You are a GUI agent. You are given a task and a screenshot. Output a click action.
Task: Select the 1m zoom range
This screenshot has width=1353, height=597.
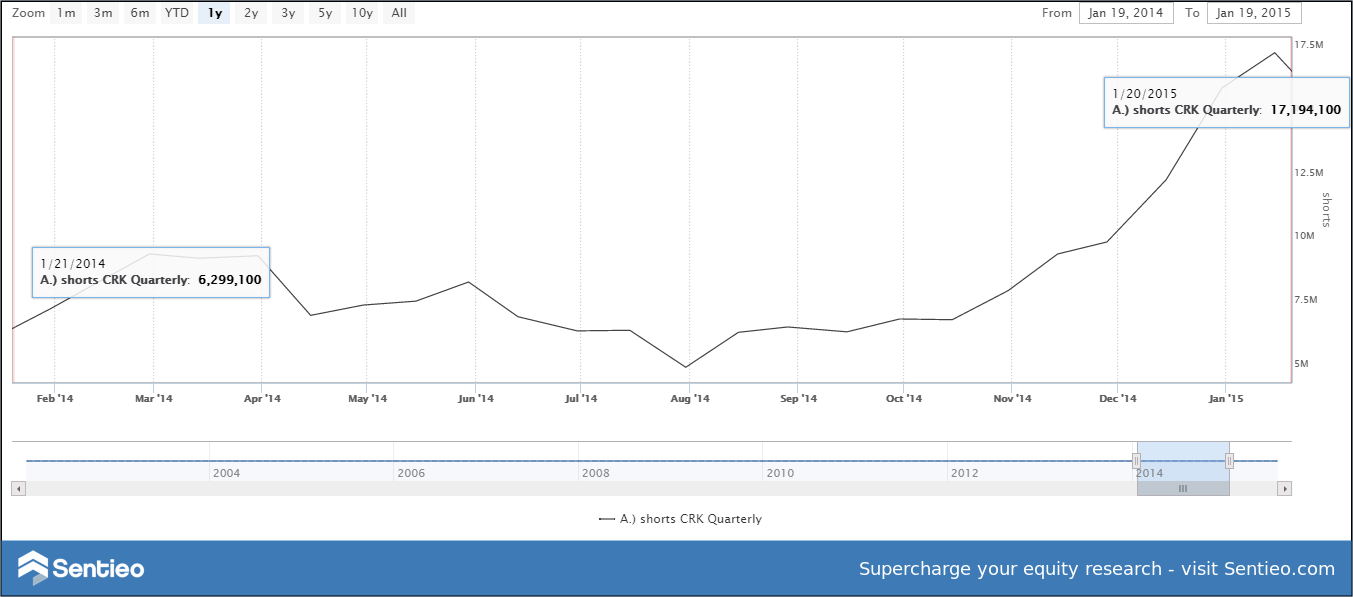coord(66,13)
